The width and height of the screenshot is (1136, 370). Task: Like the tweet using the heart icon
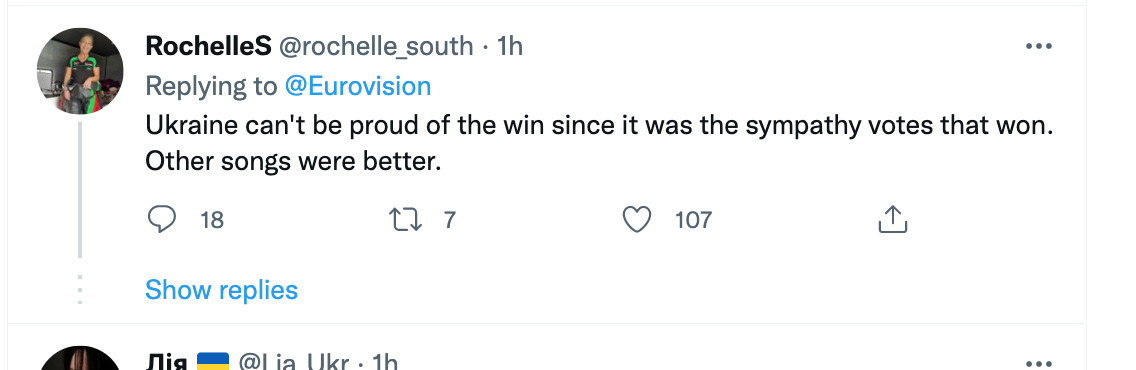click(637, 219)
